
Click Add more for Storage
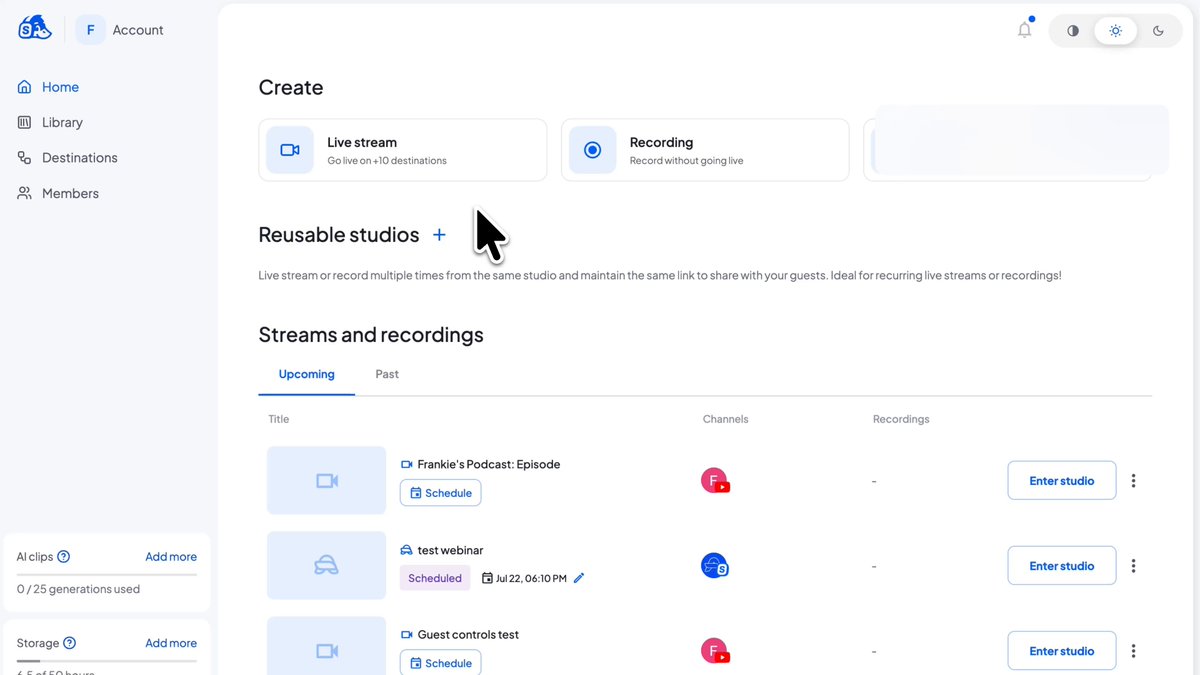click(x=171, y=643)
